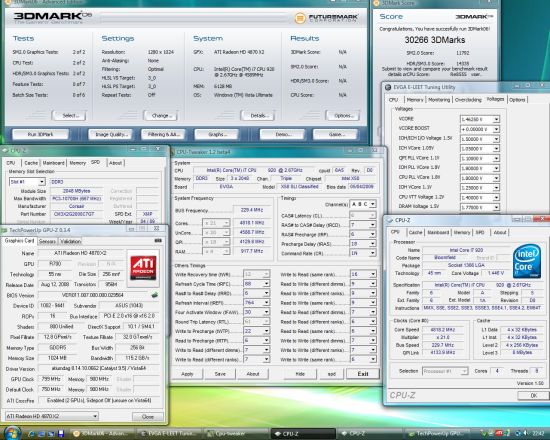Open the CPU VTT Voltage dropdown in E-LEET
This screenshot has width=550, height=440.
tap(496, 198)
